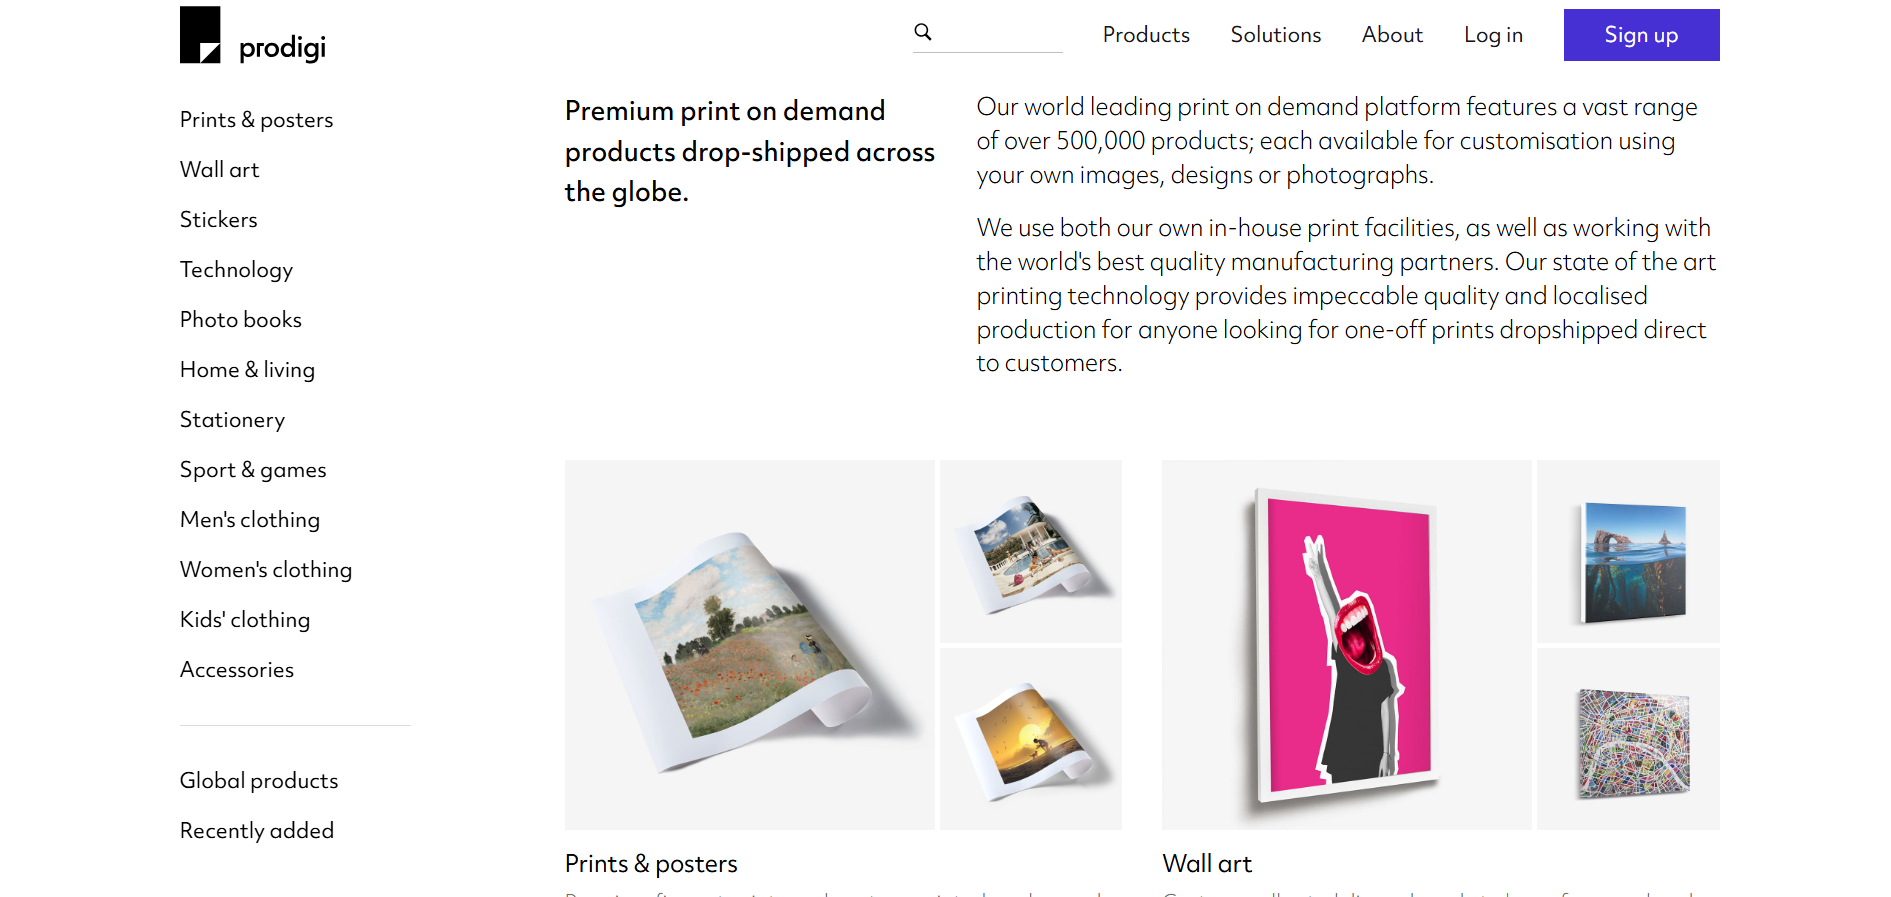This screenshot has height=897, width=1891.
Task: Open the Products menu
Action: click(x=1146, y=35)
